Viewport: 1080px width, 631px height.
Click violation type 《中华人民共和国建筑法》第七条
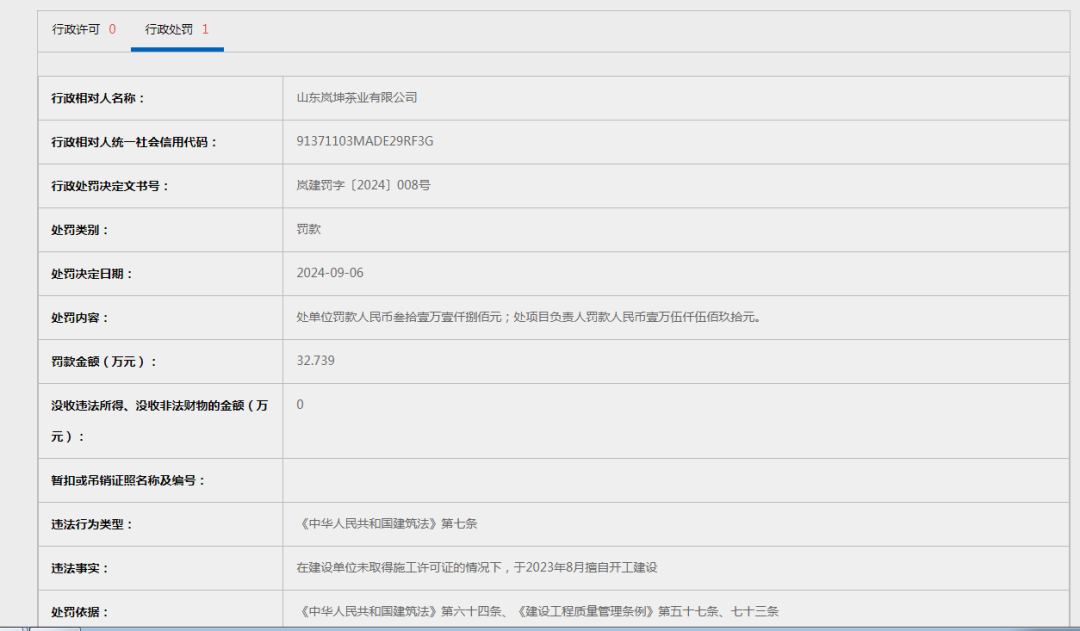point(387,524)
